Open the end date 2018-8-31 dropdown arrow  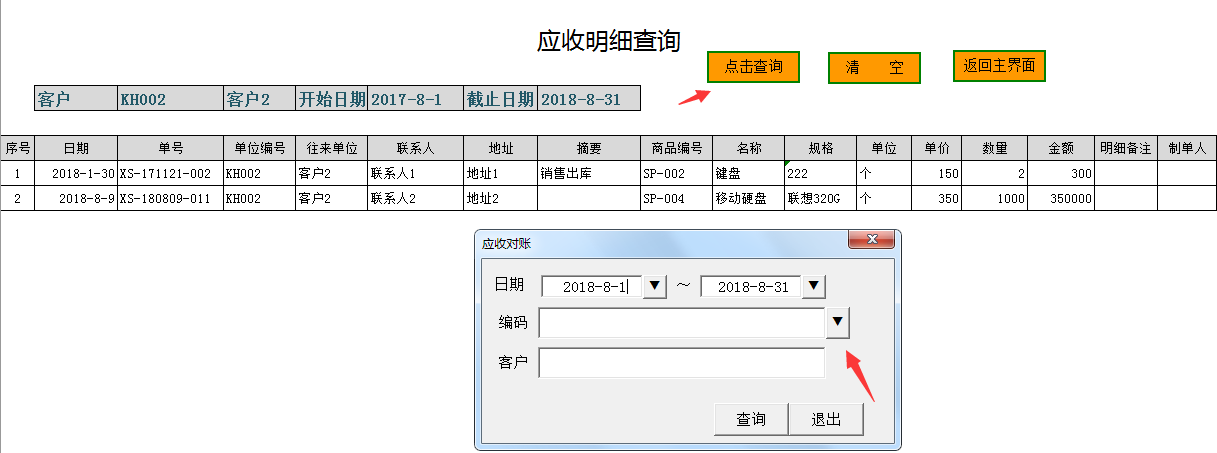point(814,286)
